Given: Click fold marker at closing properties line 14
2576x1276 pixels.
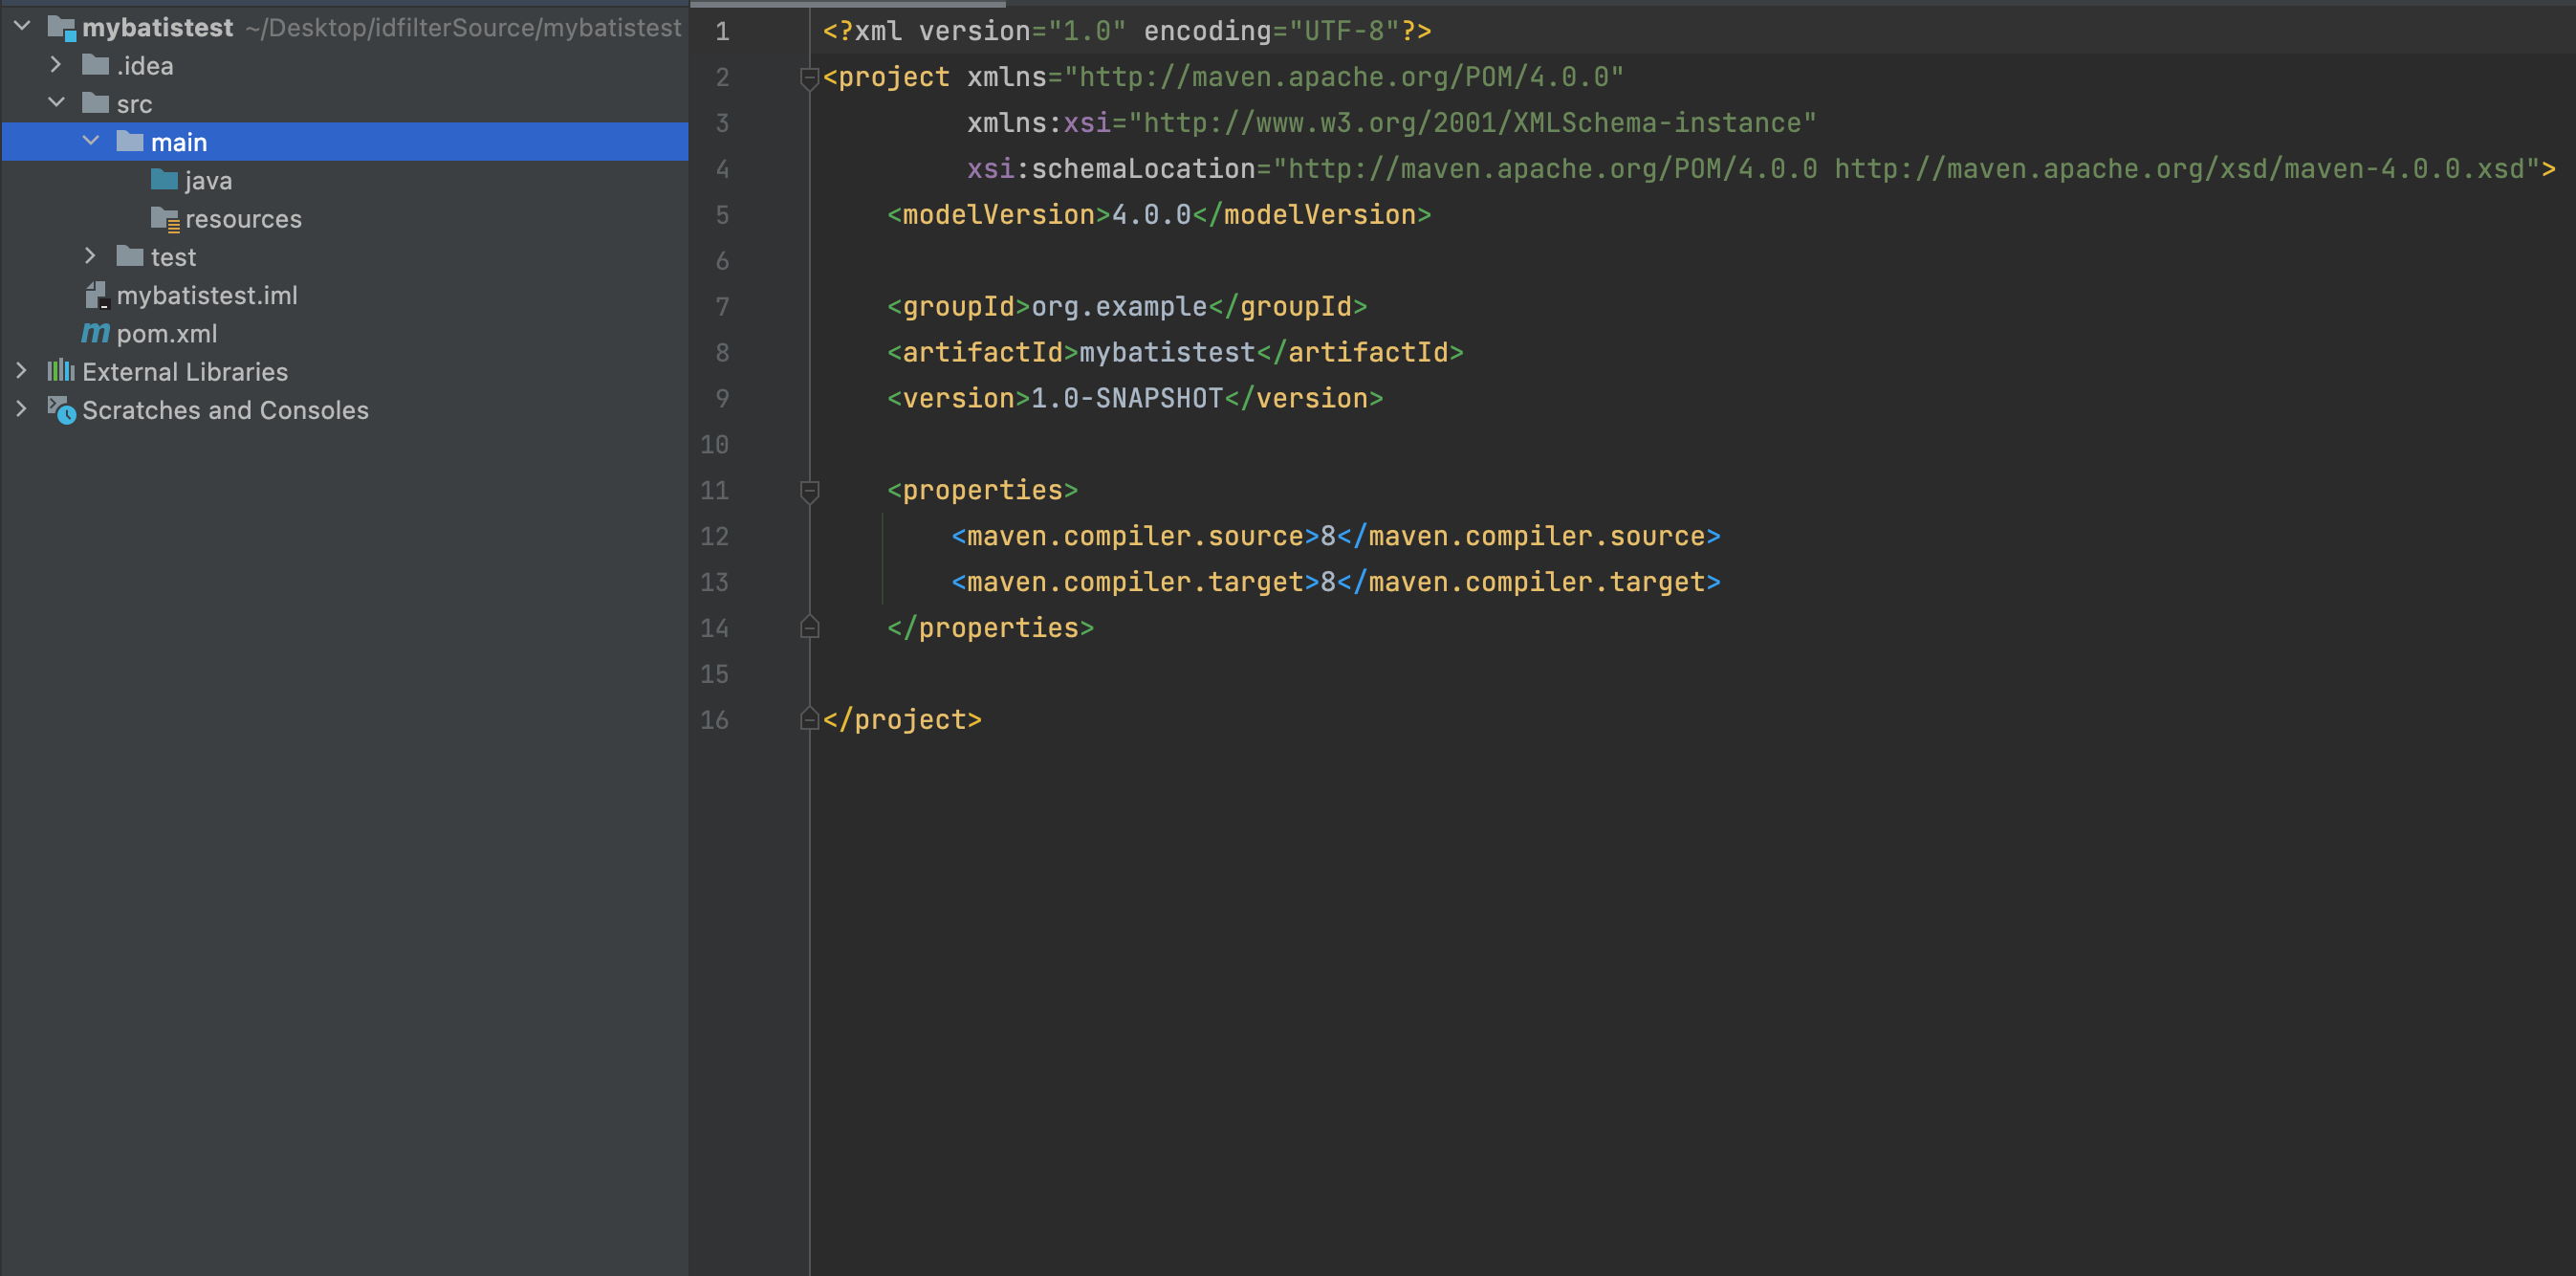Looking at the screenshot, I should coord(809,628).
